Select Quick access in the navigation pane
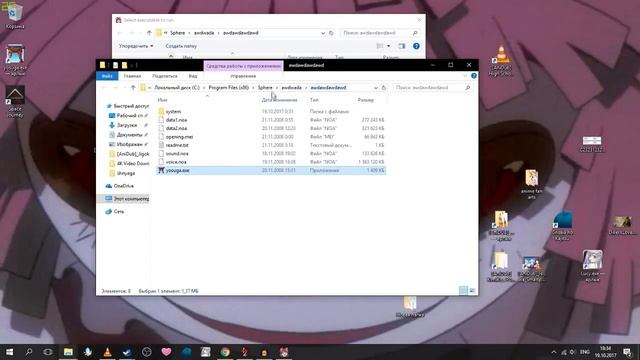Viewport: 640px width, 360px height. 127,106
